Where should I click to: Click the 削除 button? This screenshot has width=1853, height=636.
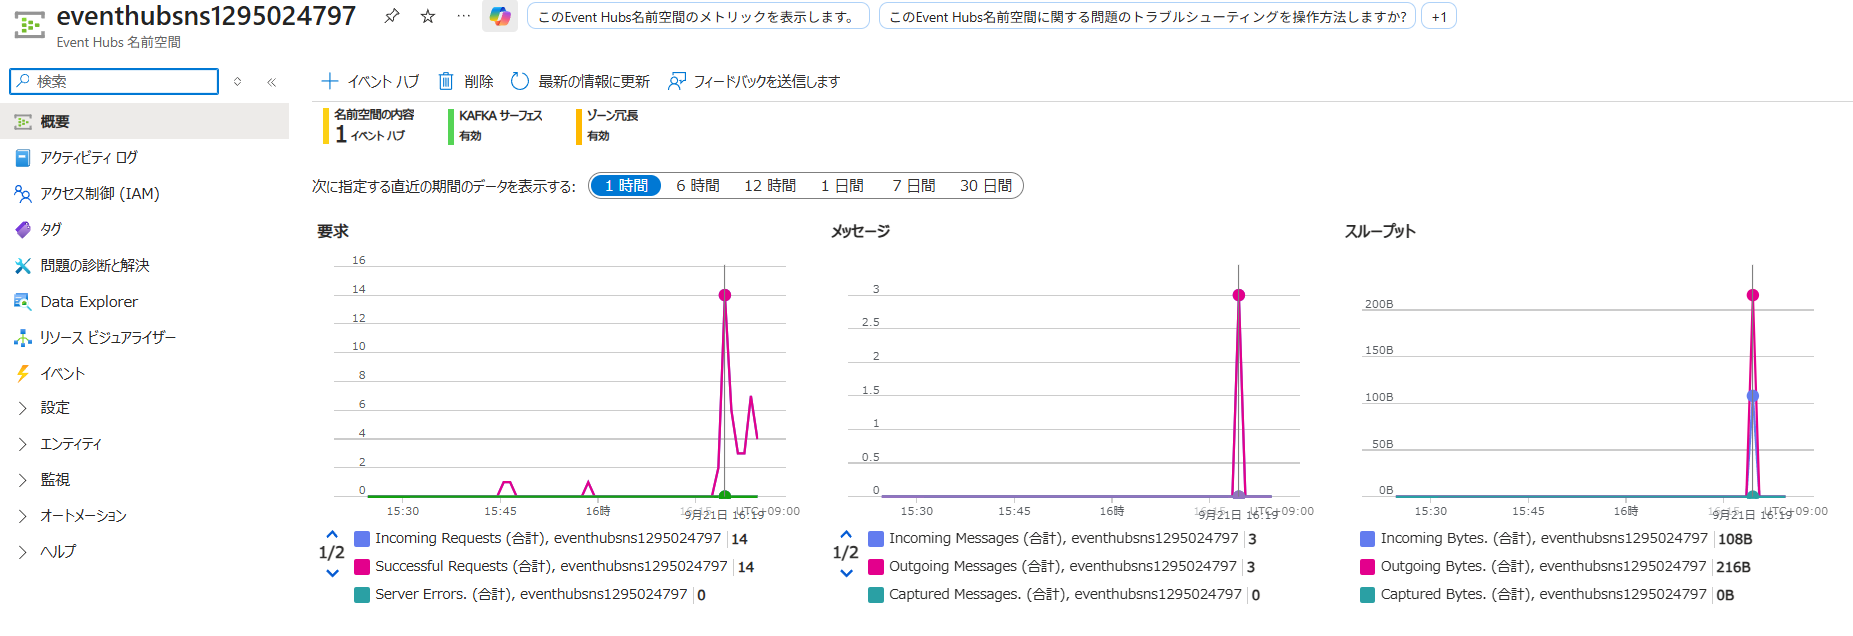(x=466, y=81)
